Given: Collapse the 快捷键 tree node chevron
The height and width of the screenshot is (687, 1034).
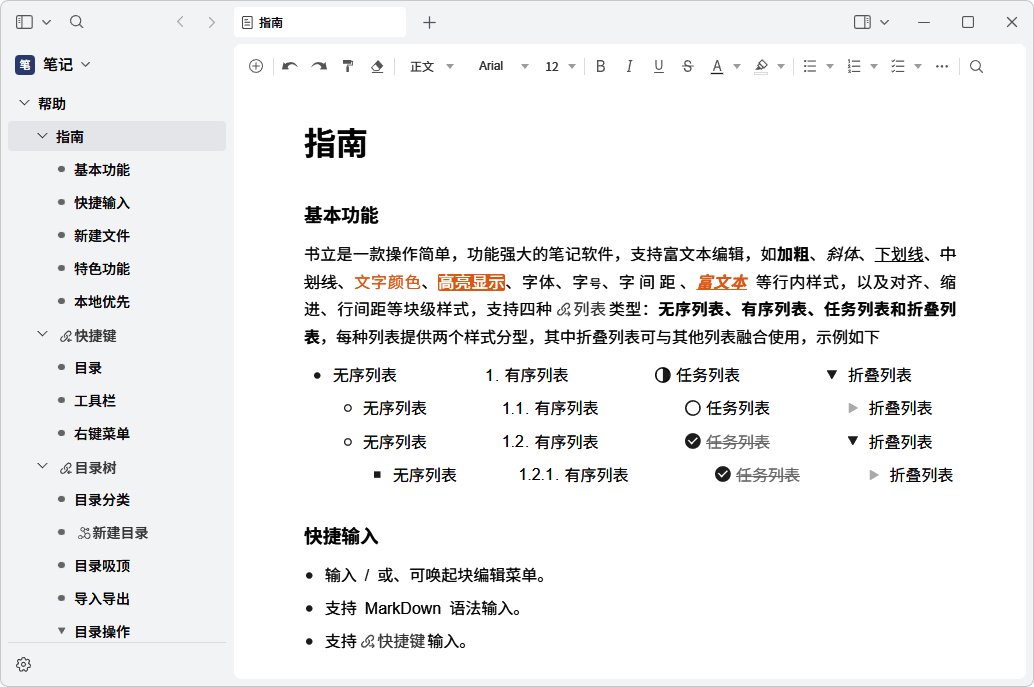Looking at the screenshot, I should click(x=43, y=334).
